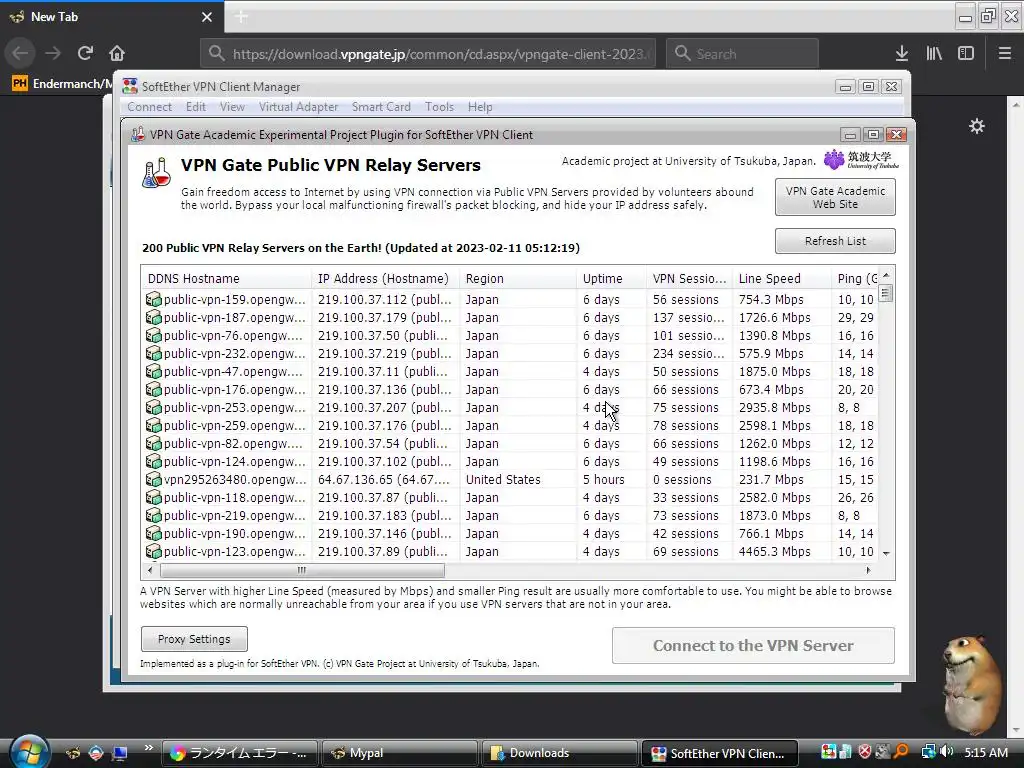The height and width of the screenshot is (768, 1024).
Task: Click the server list scroll-down arrow
Action: (x=886, y=553)
